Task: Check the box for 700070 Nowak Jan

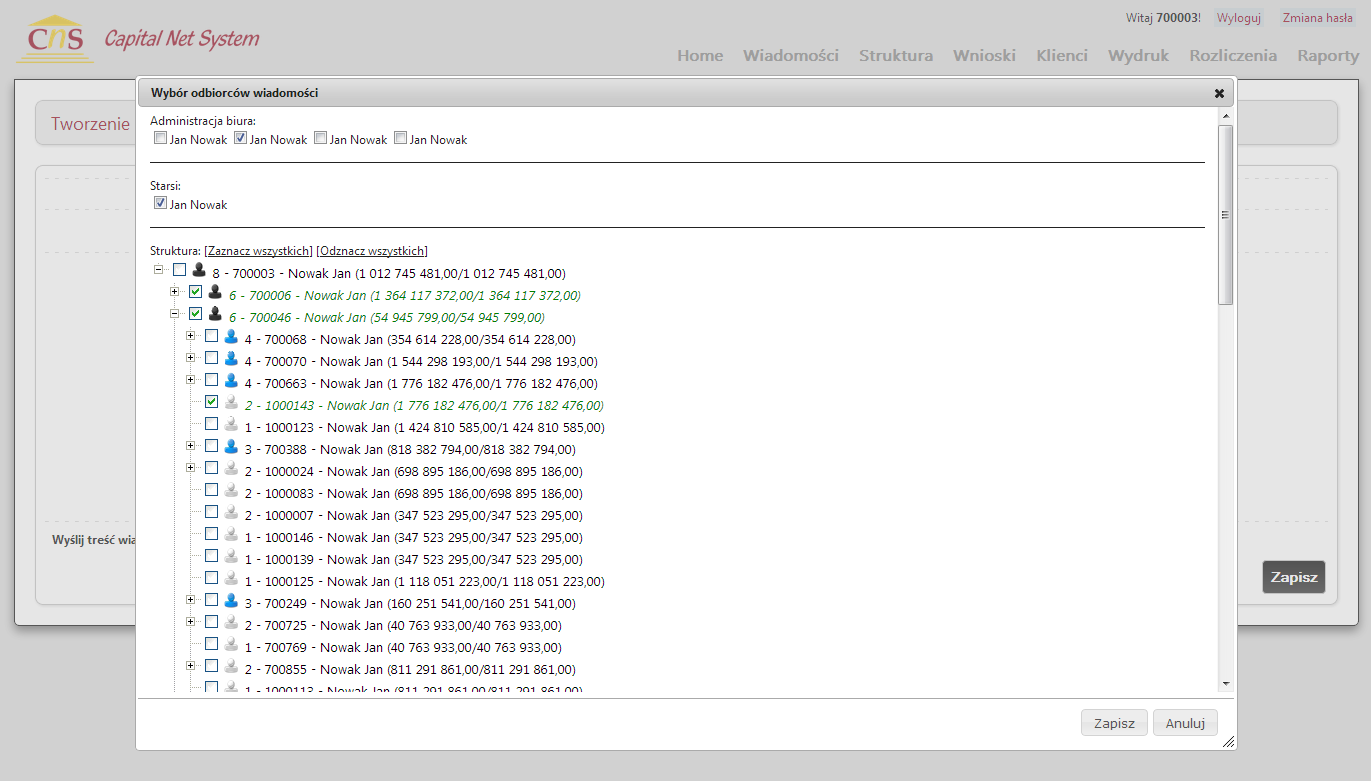Action: (211, 358)
